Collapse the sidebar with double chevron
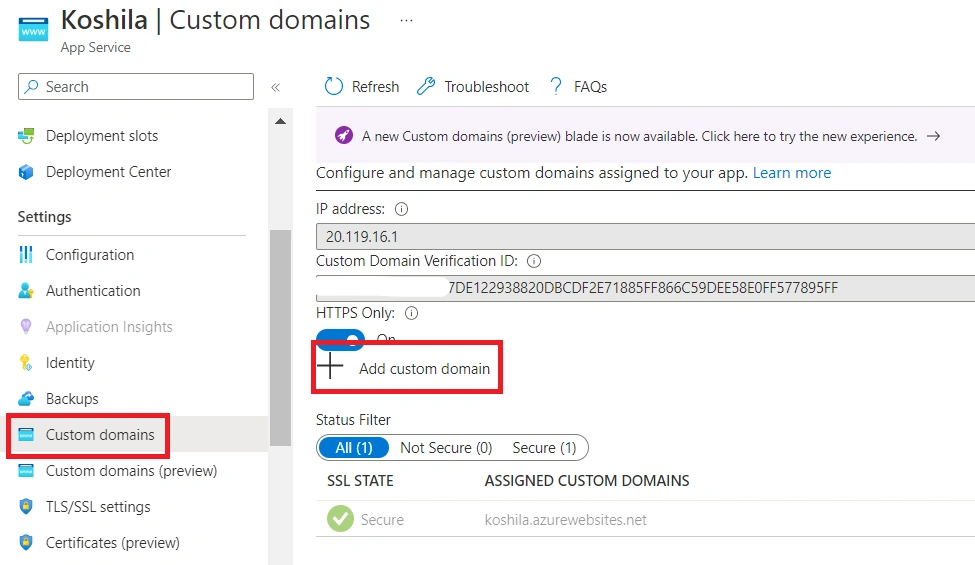This screenshot has width=975, height=565. click(x=275, y=88)
